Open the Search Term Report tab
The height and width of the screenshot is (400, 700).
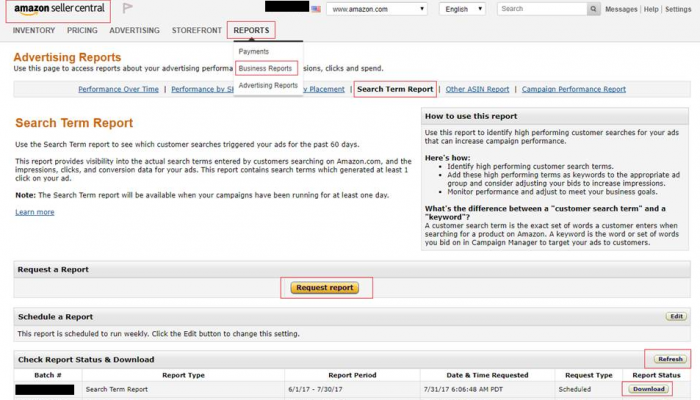pos(395,89)
